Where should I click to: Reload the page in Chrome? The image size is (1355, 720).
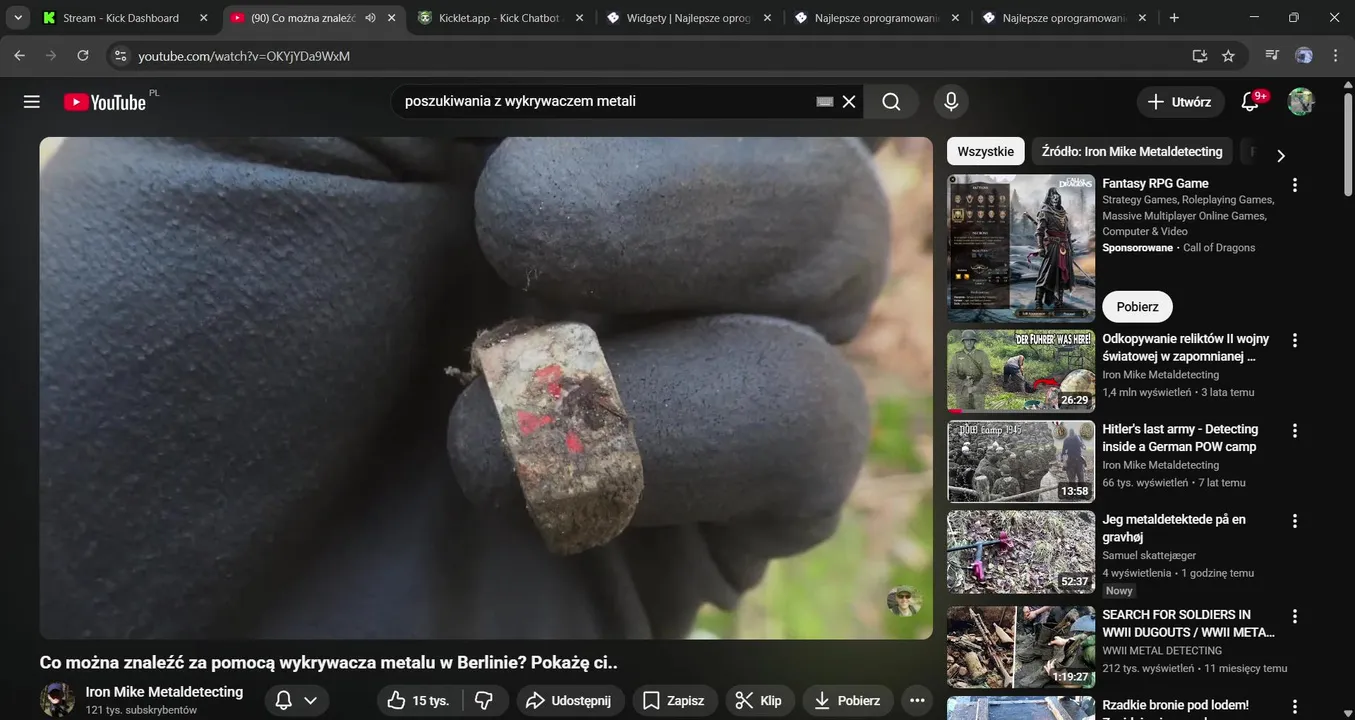[83, 56]
